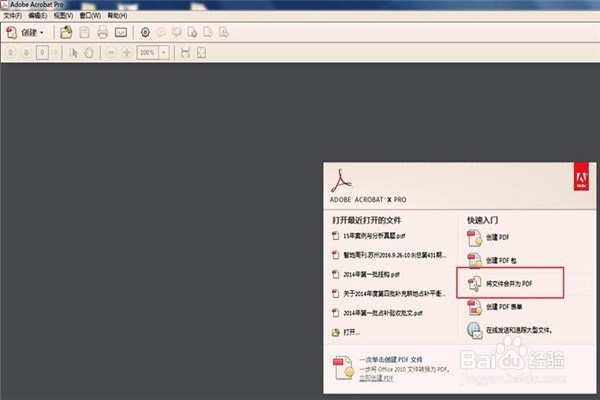Click the gear settings toolbar icon

click(x=145, y=33)
